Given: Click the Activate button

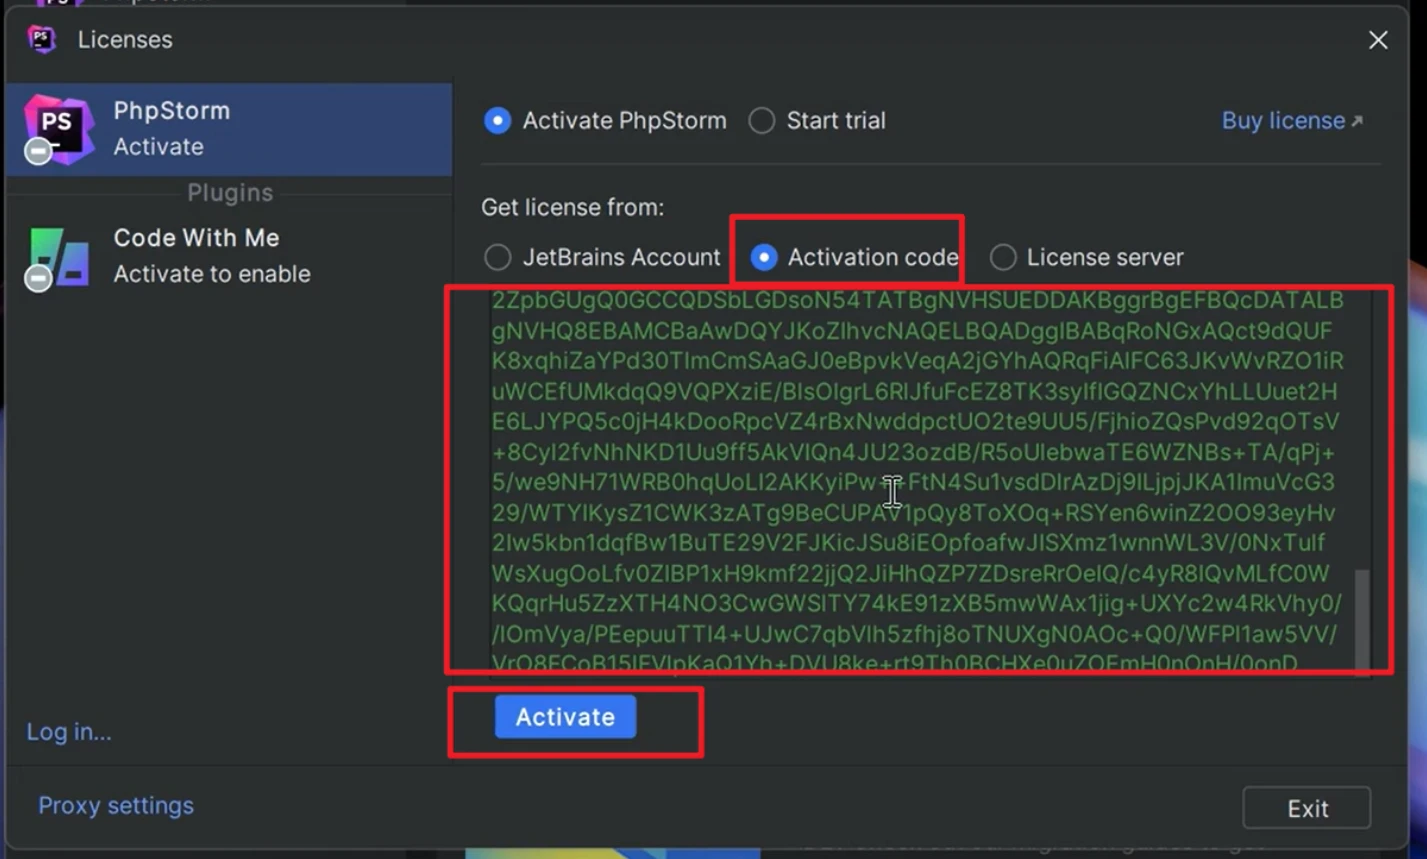Looking at the screenshot, I should coord(565,717).
